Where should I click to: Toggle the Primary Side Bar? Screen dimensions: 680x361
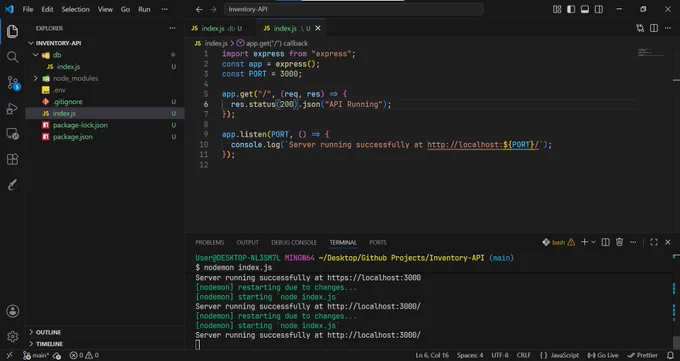571,9
